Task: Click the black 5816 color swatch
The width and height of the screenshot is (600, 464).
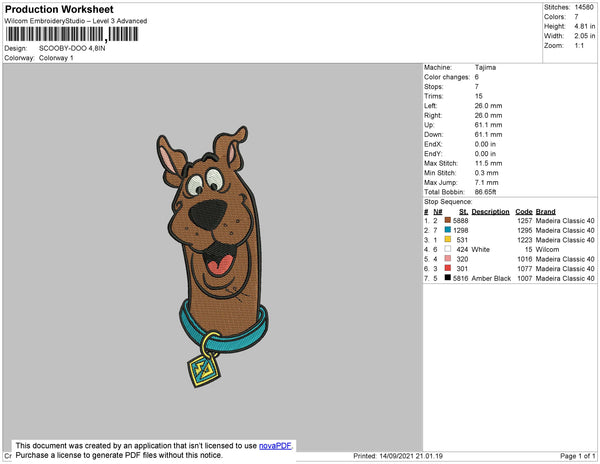Action: 448,278
